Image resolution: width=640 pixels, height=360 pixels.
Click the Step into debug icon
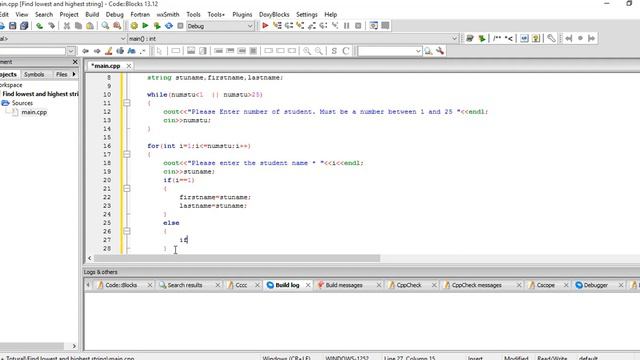300,26
